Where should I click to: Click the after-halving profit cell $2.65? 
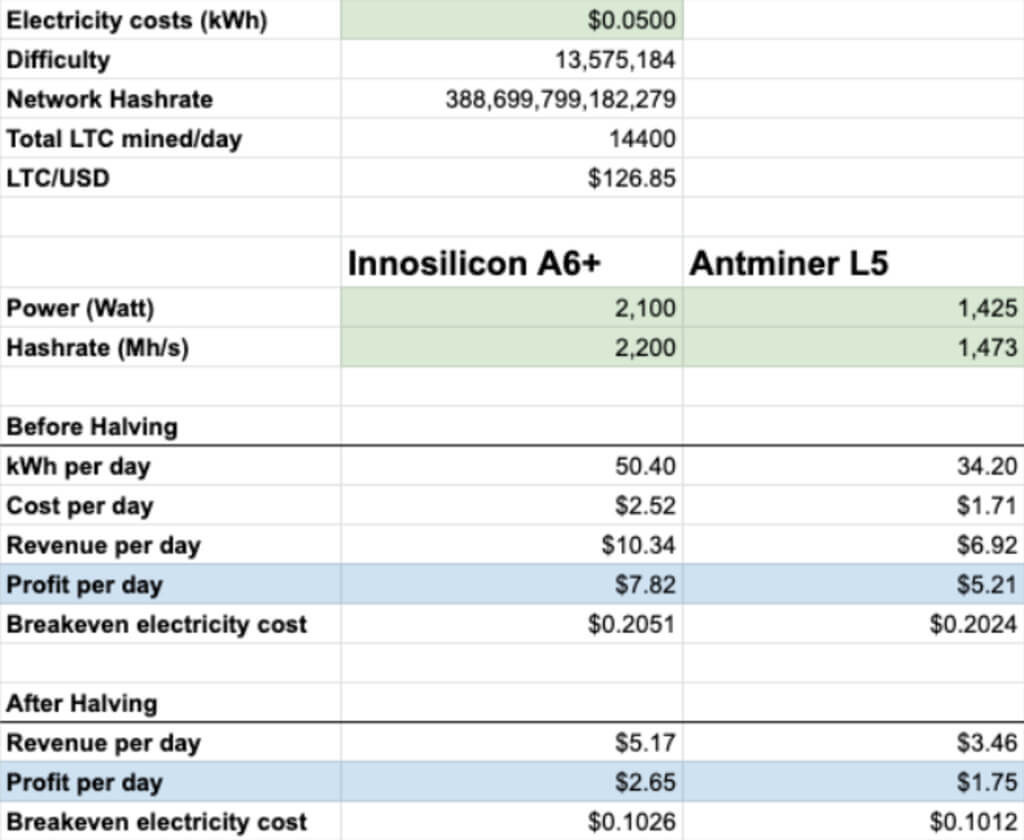click(512, 782)
